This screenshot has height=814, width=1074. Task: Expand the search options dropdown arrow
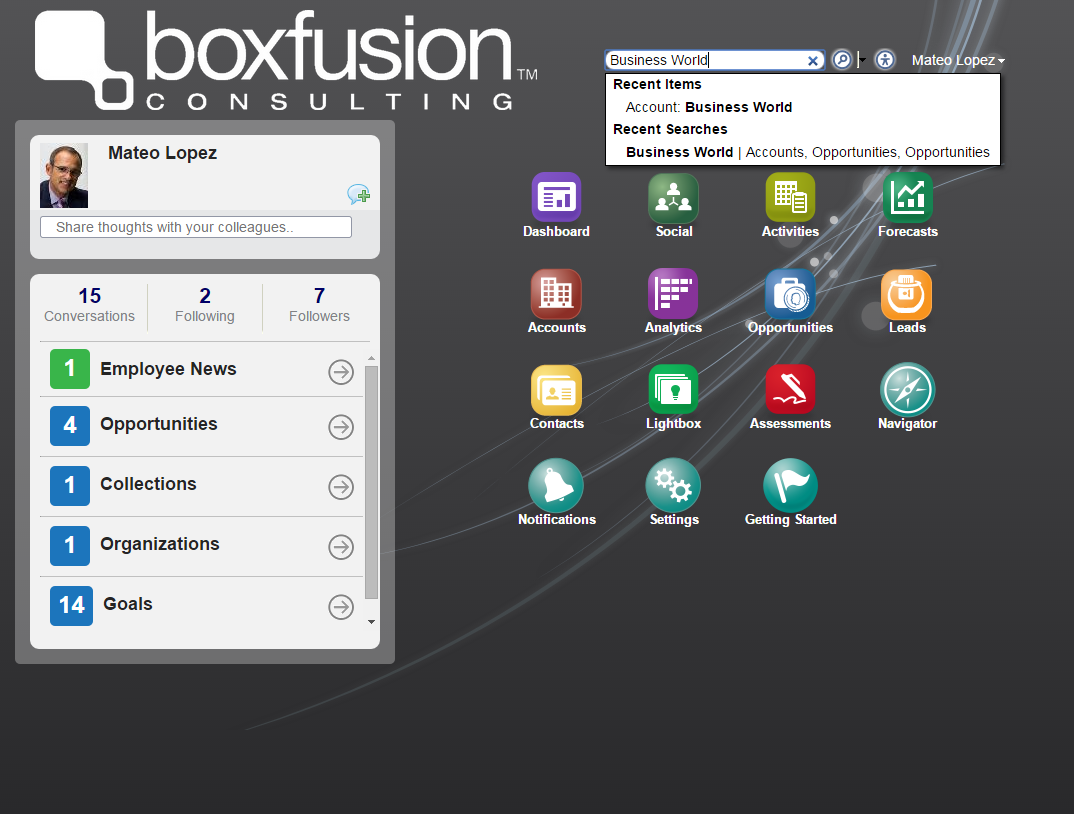(862, 60)
